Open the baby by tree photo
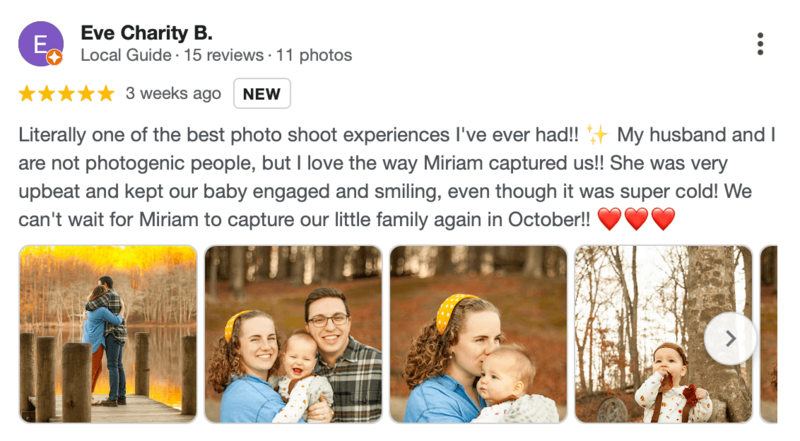The image size is (800, 441). coord(650,334)
